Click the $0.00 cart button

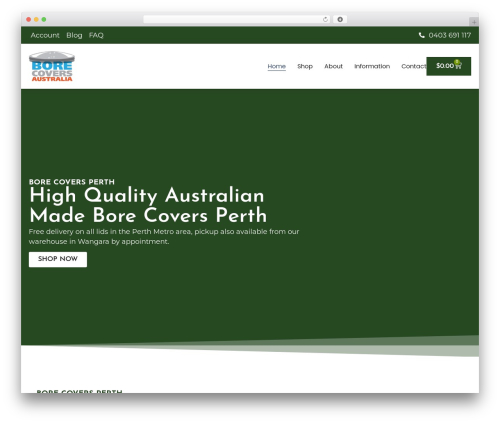[448, 66]
